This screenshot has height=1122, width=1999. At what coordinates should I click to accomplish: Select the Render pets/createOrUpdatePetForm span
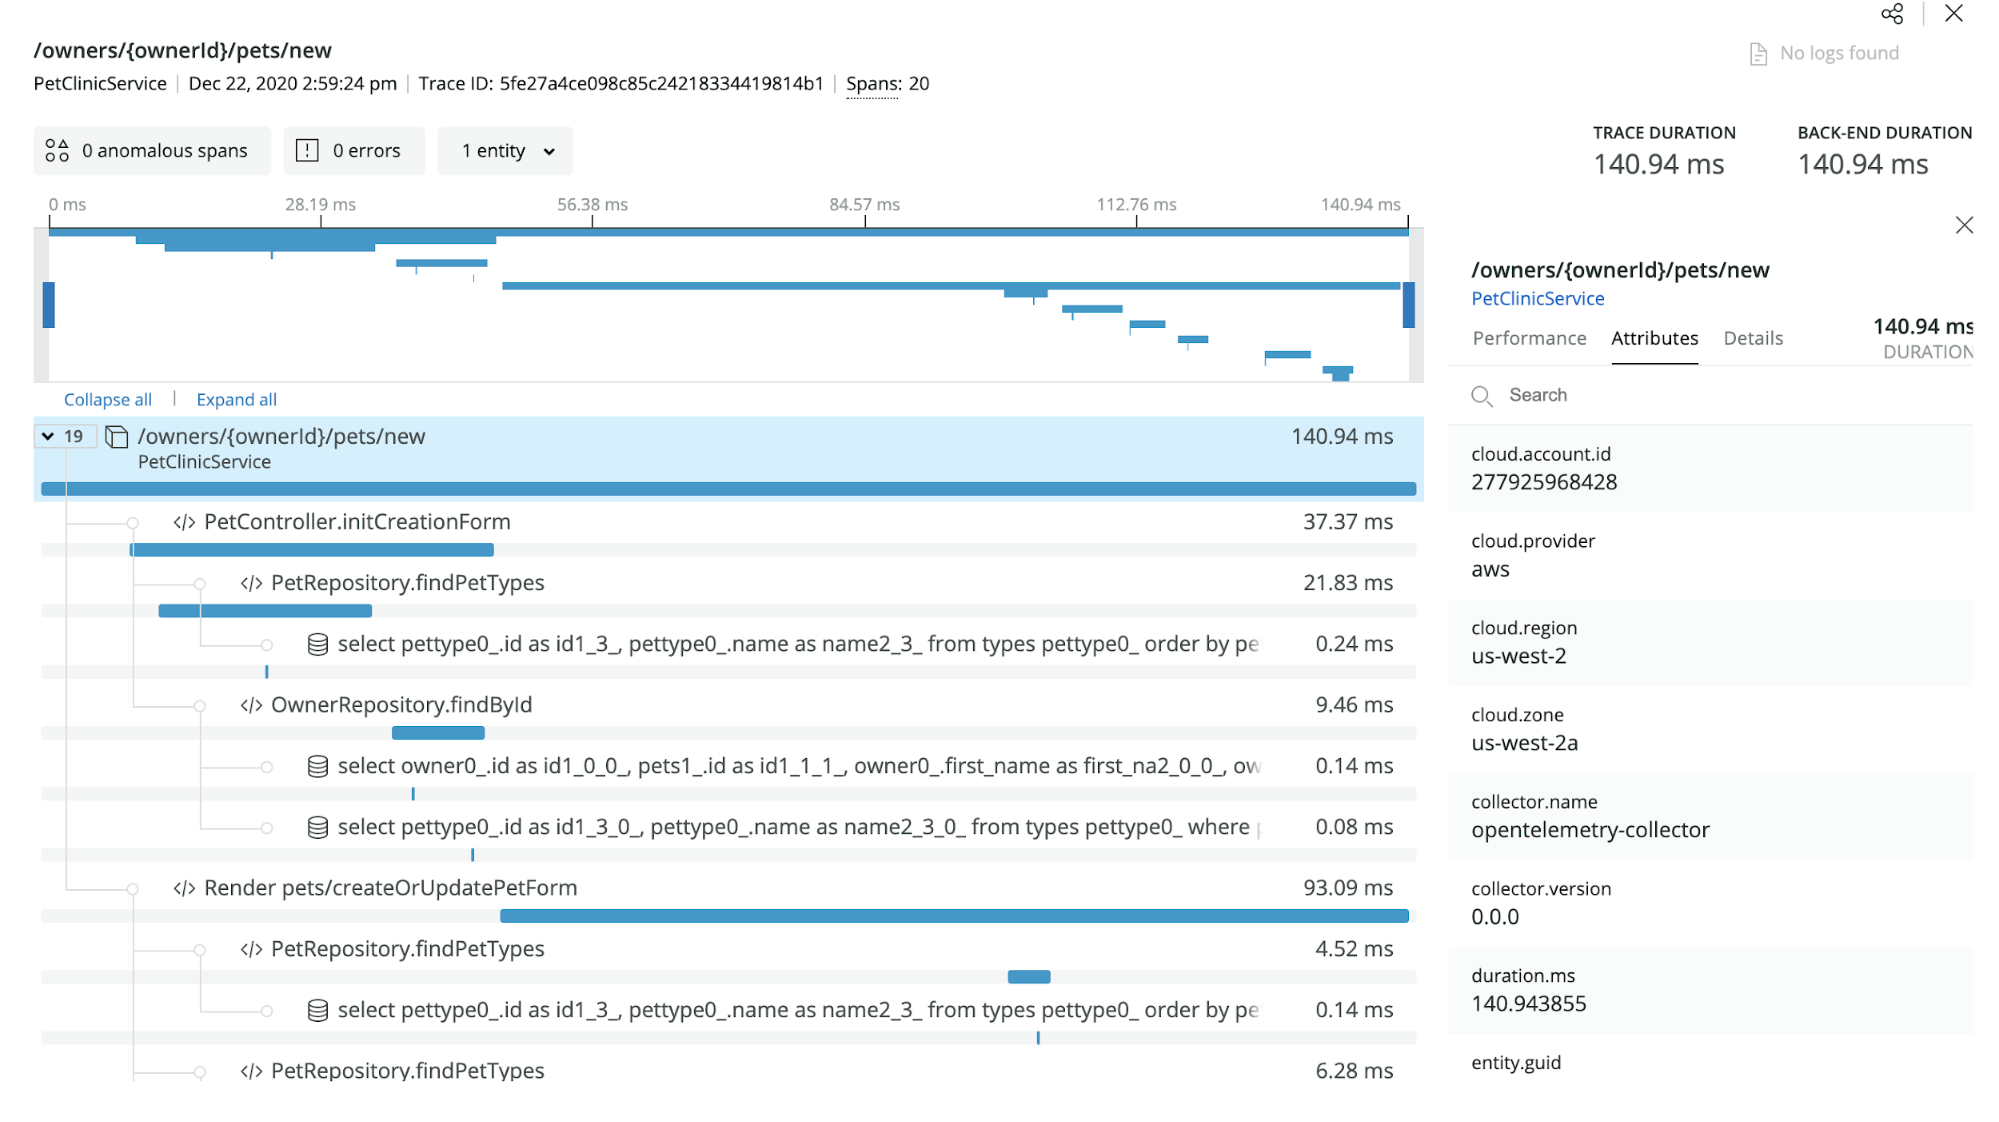pos(390,888)
